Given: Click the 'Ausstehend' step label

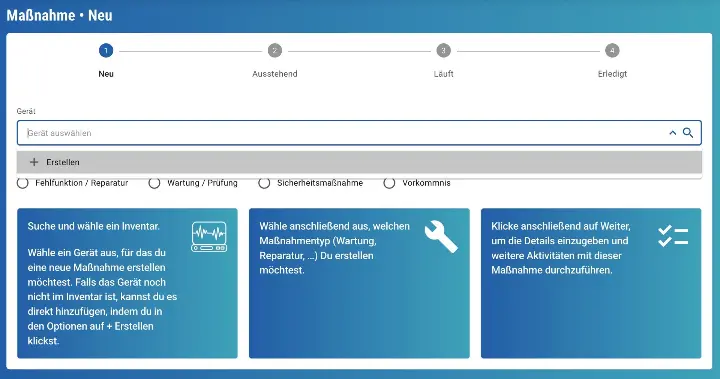Looking at the screenshot, I should [275, 74].
